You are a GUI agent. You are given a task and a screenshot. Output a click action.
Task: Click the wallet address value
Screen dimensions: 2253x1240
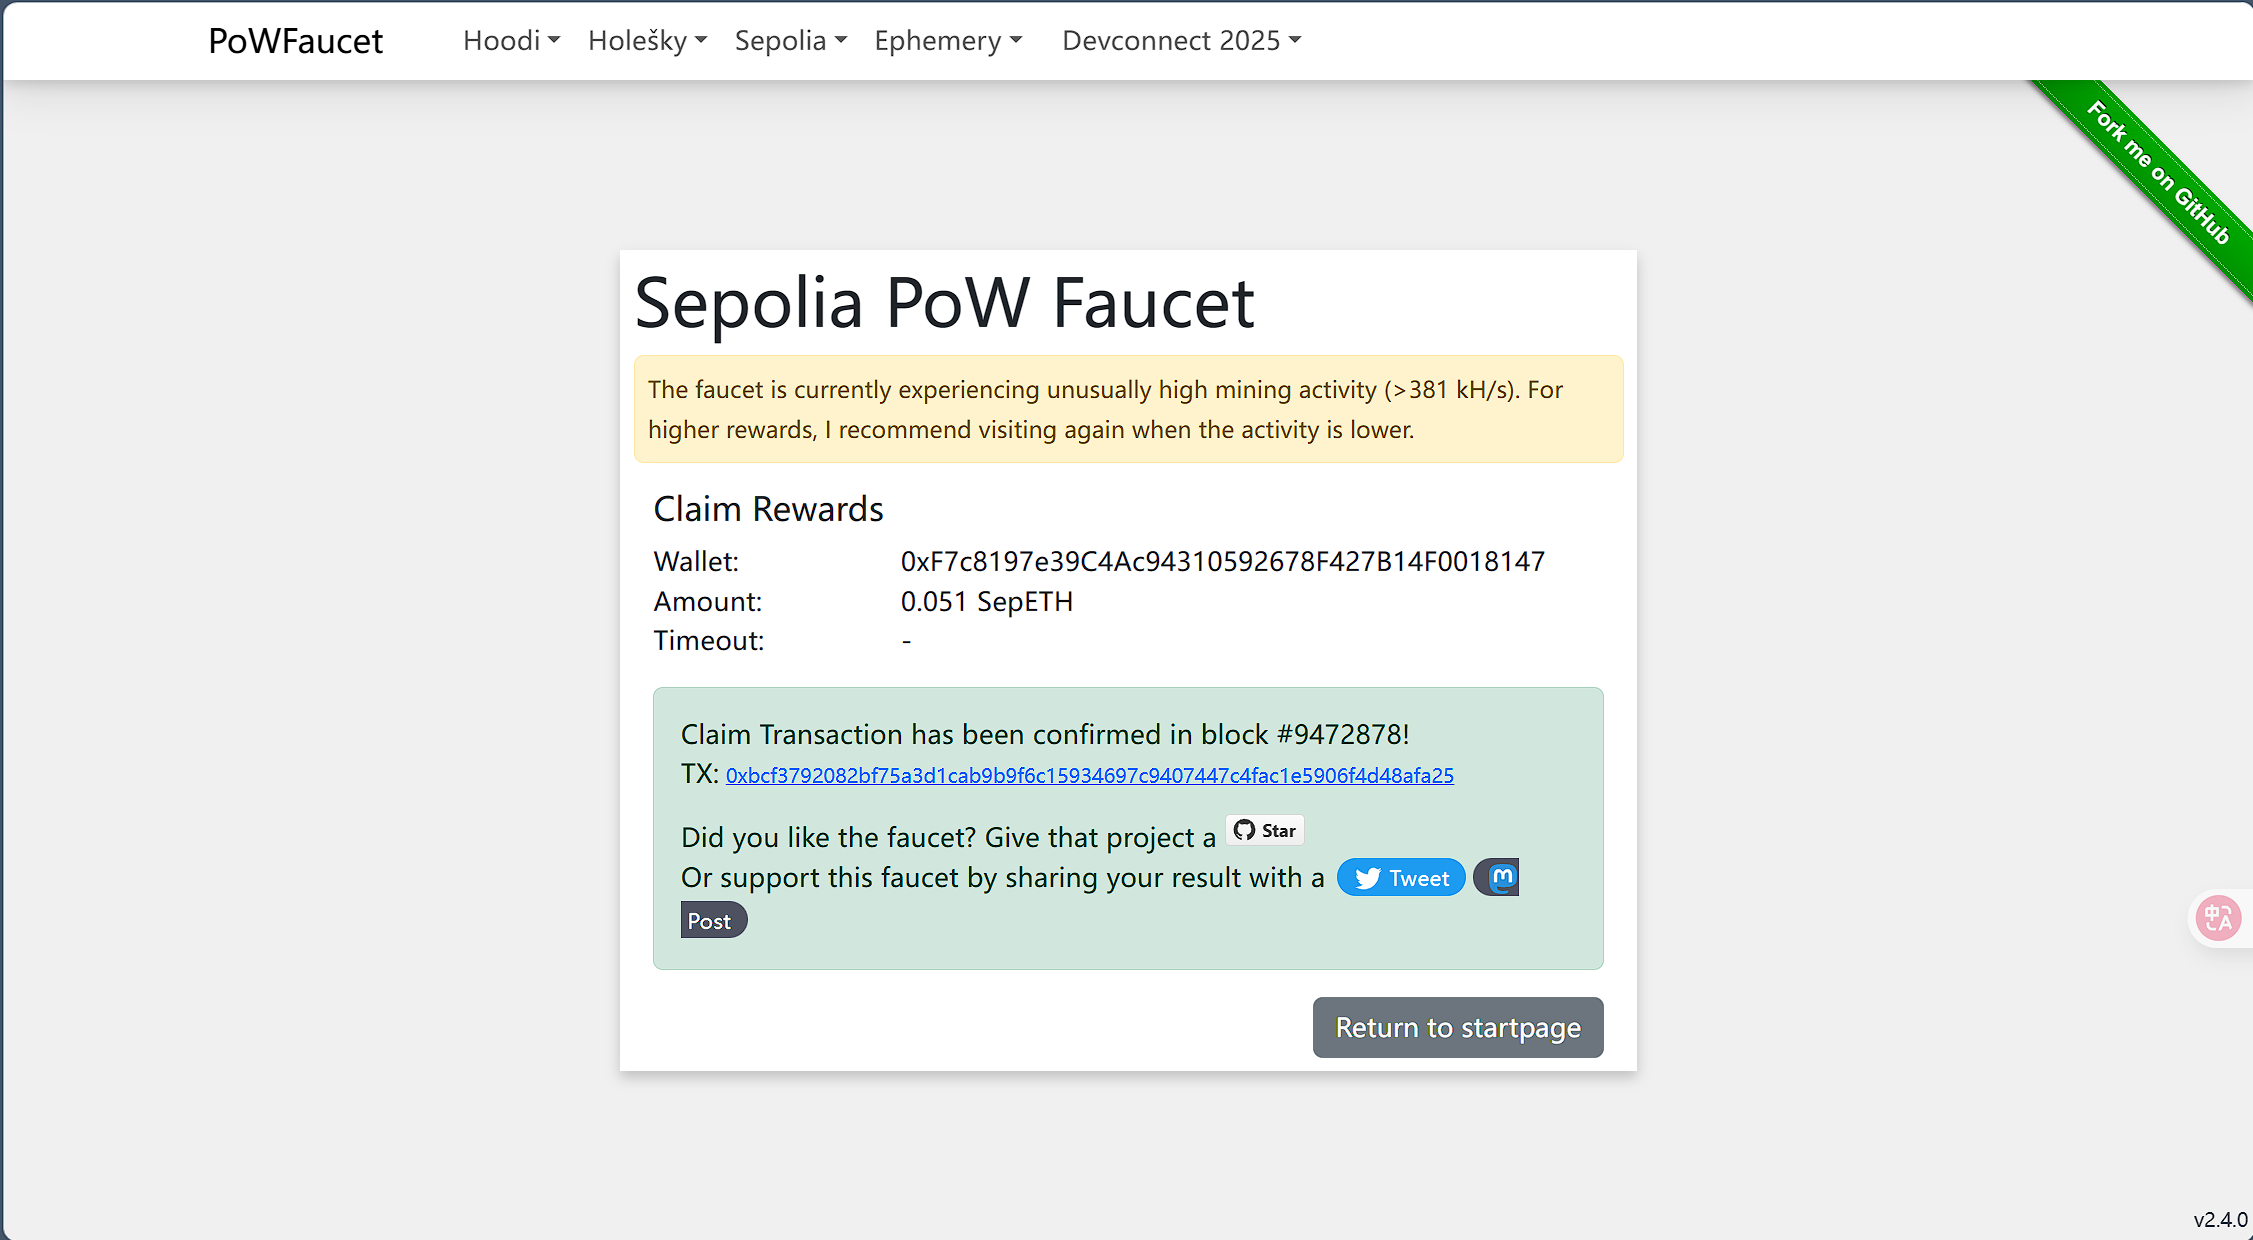coord(1222,562)
